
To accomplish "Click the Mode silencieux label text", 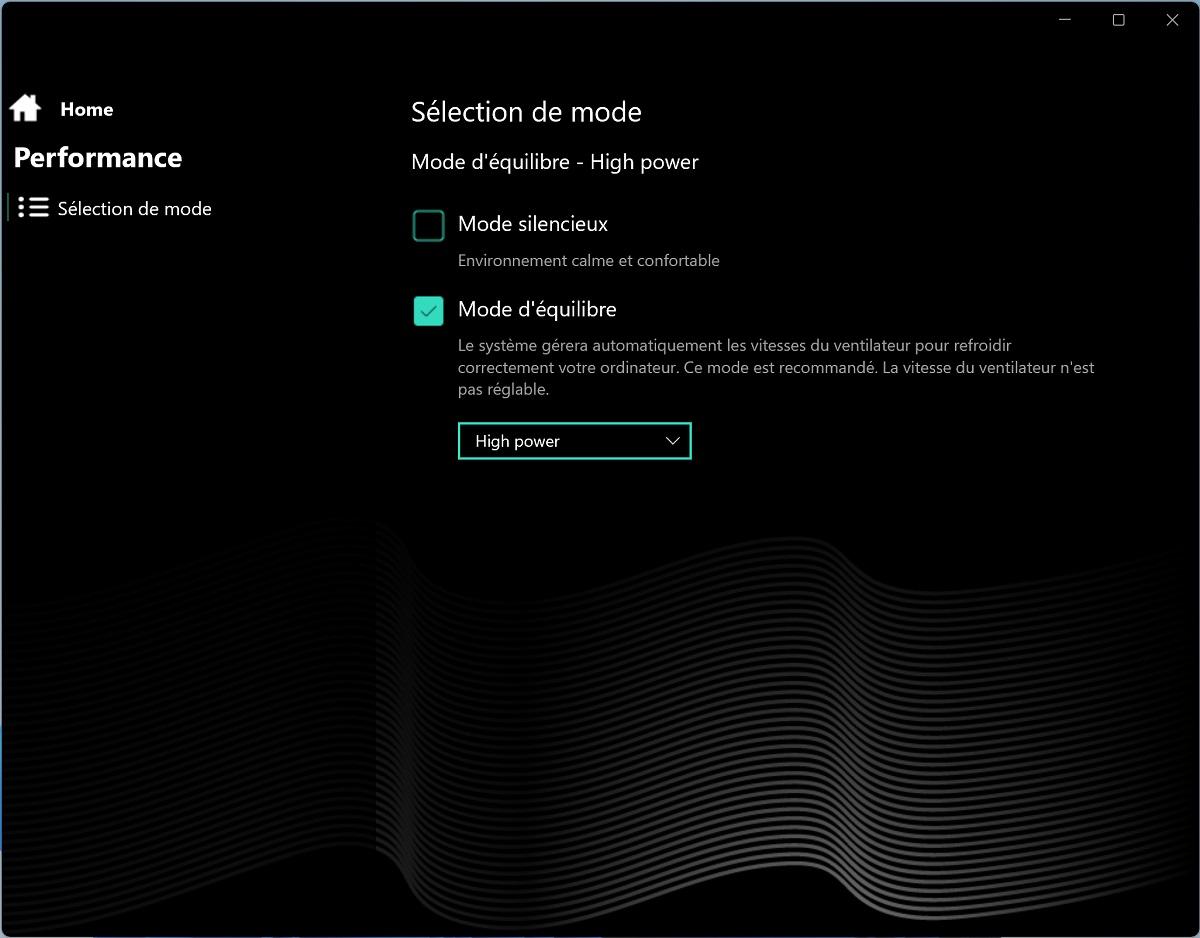I will pos(532,225).
